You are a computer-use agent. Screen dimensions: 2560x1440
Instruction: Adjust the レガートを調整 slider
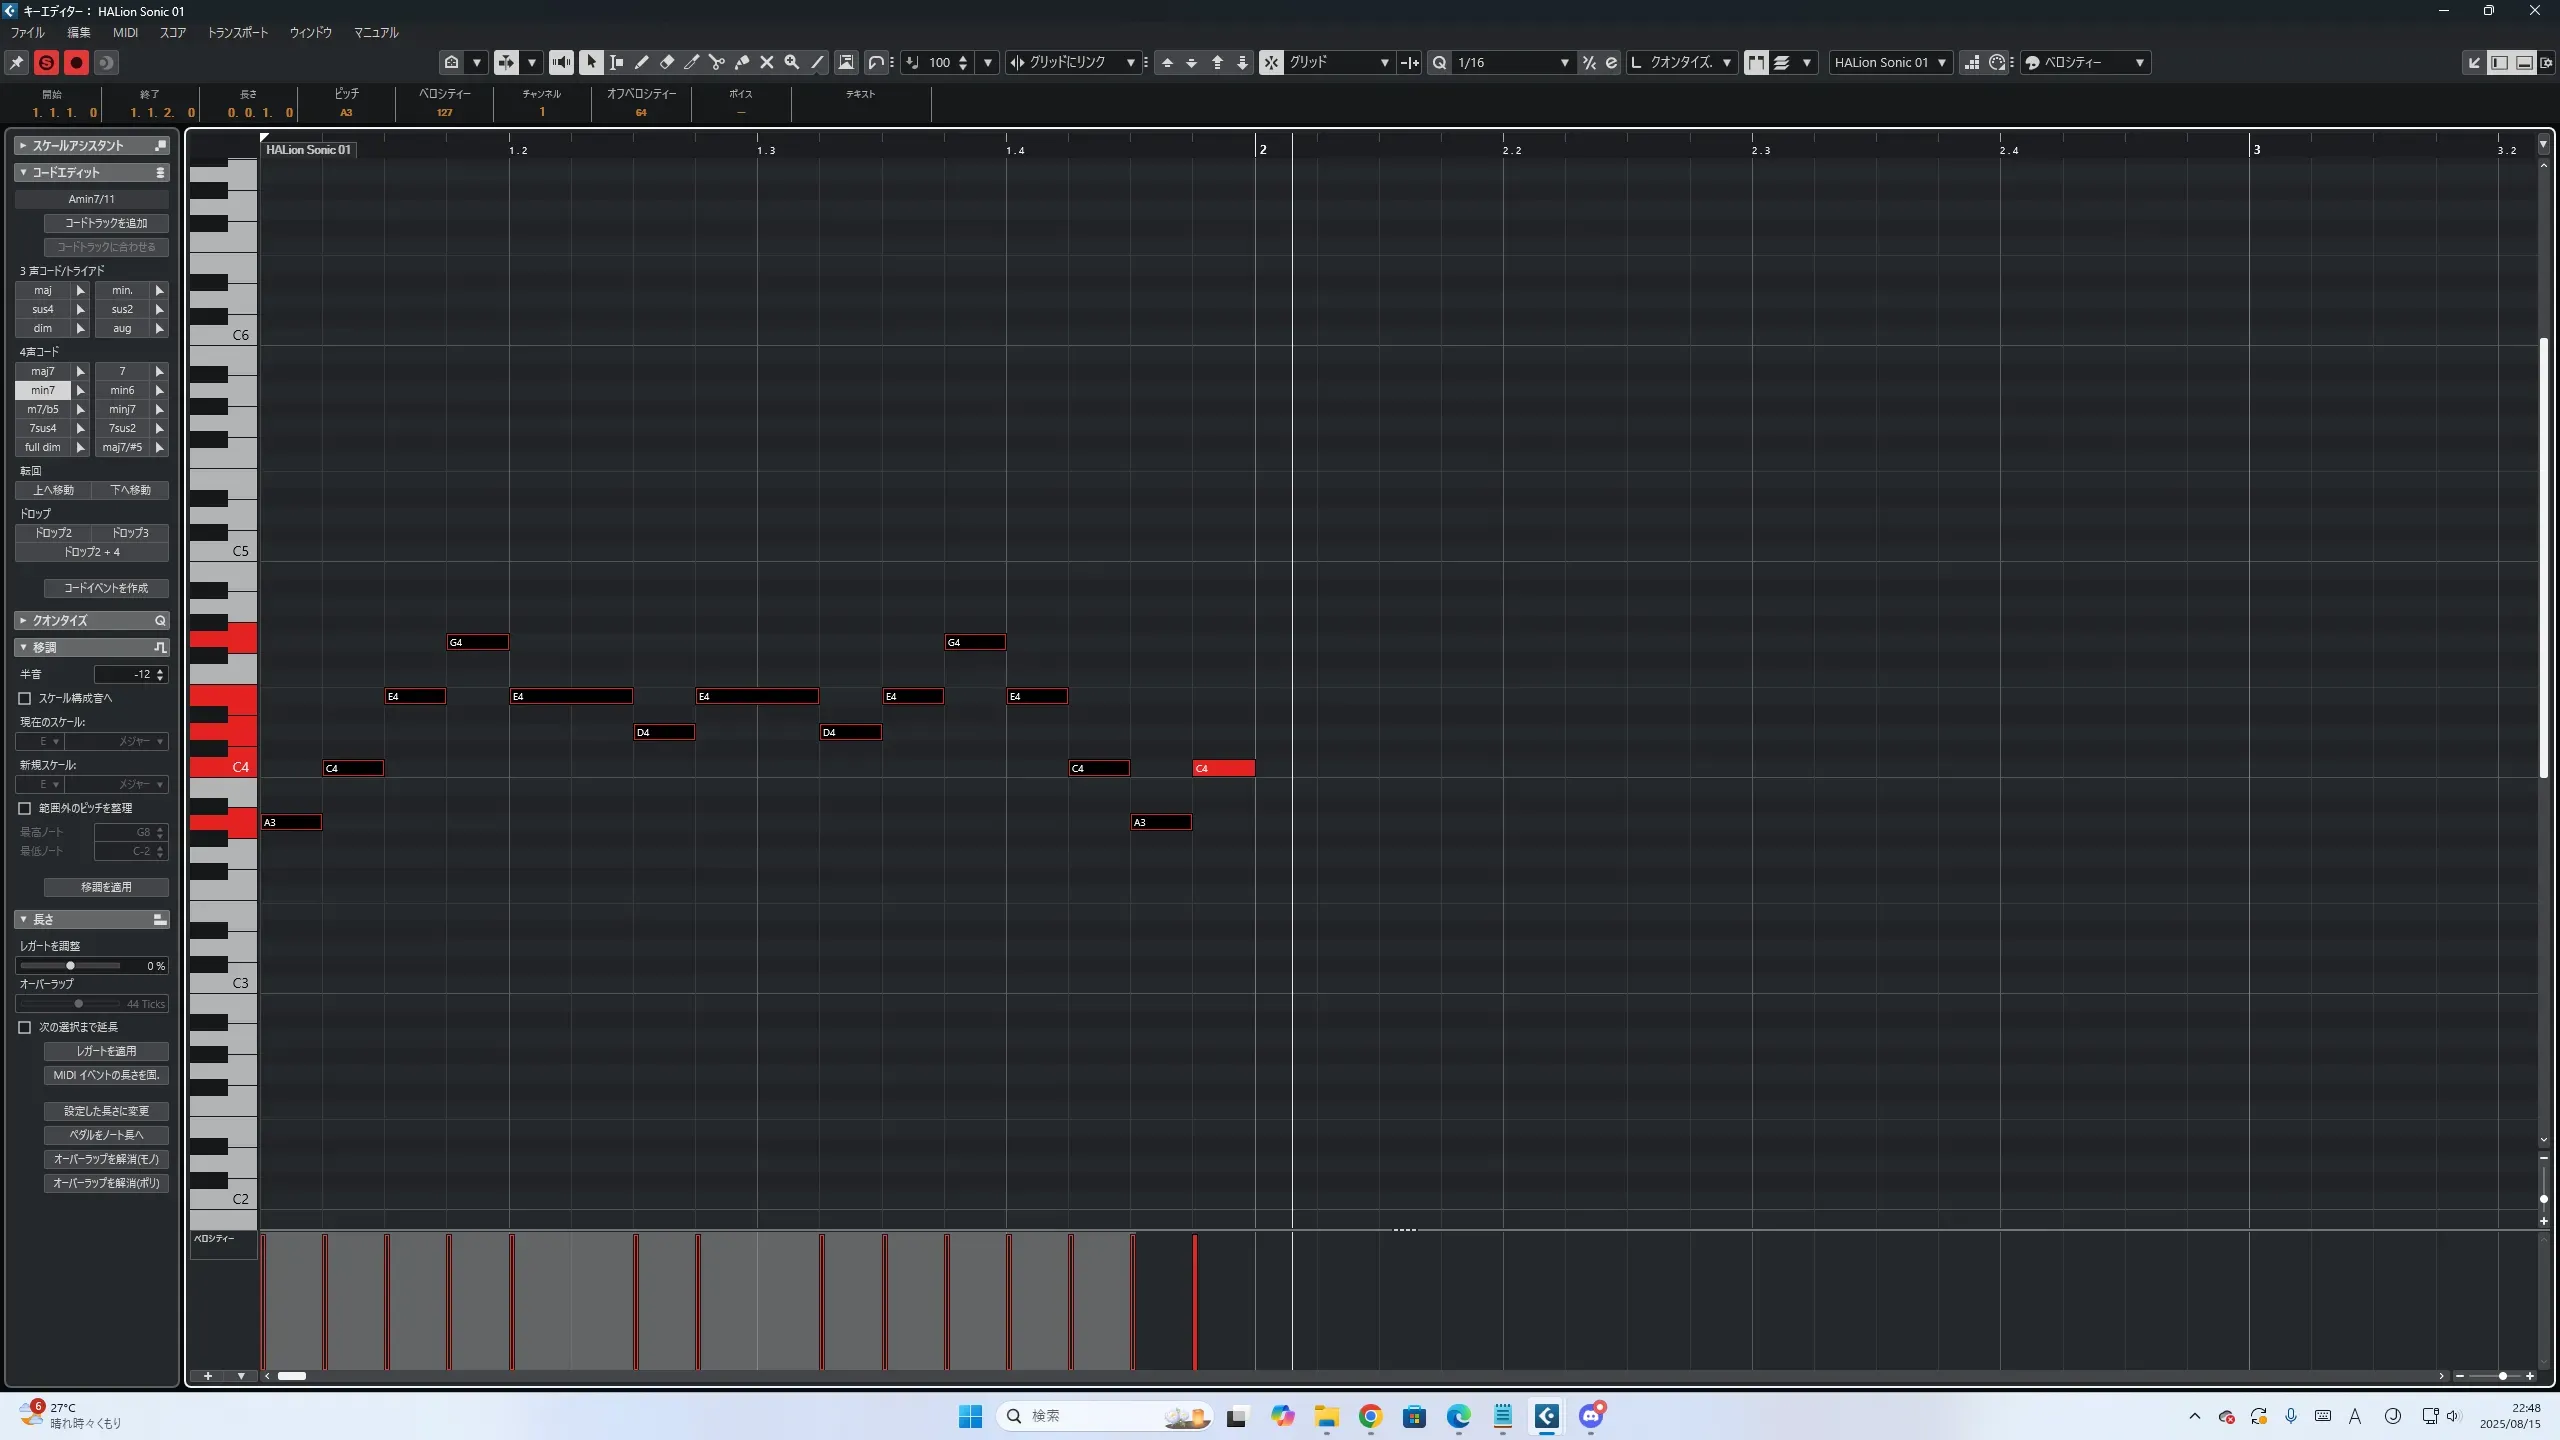click(70, 966)
